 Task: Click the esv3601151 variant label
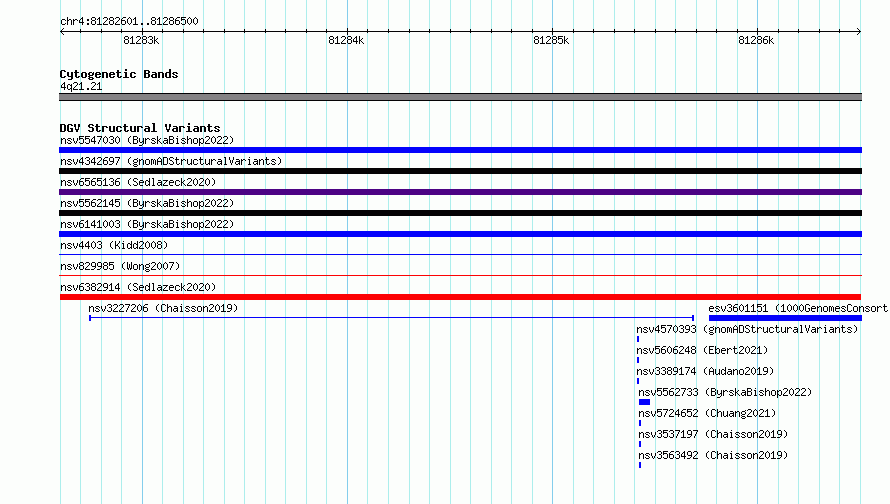(x=798, y=308)
